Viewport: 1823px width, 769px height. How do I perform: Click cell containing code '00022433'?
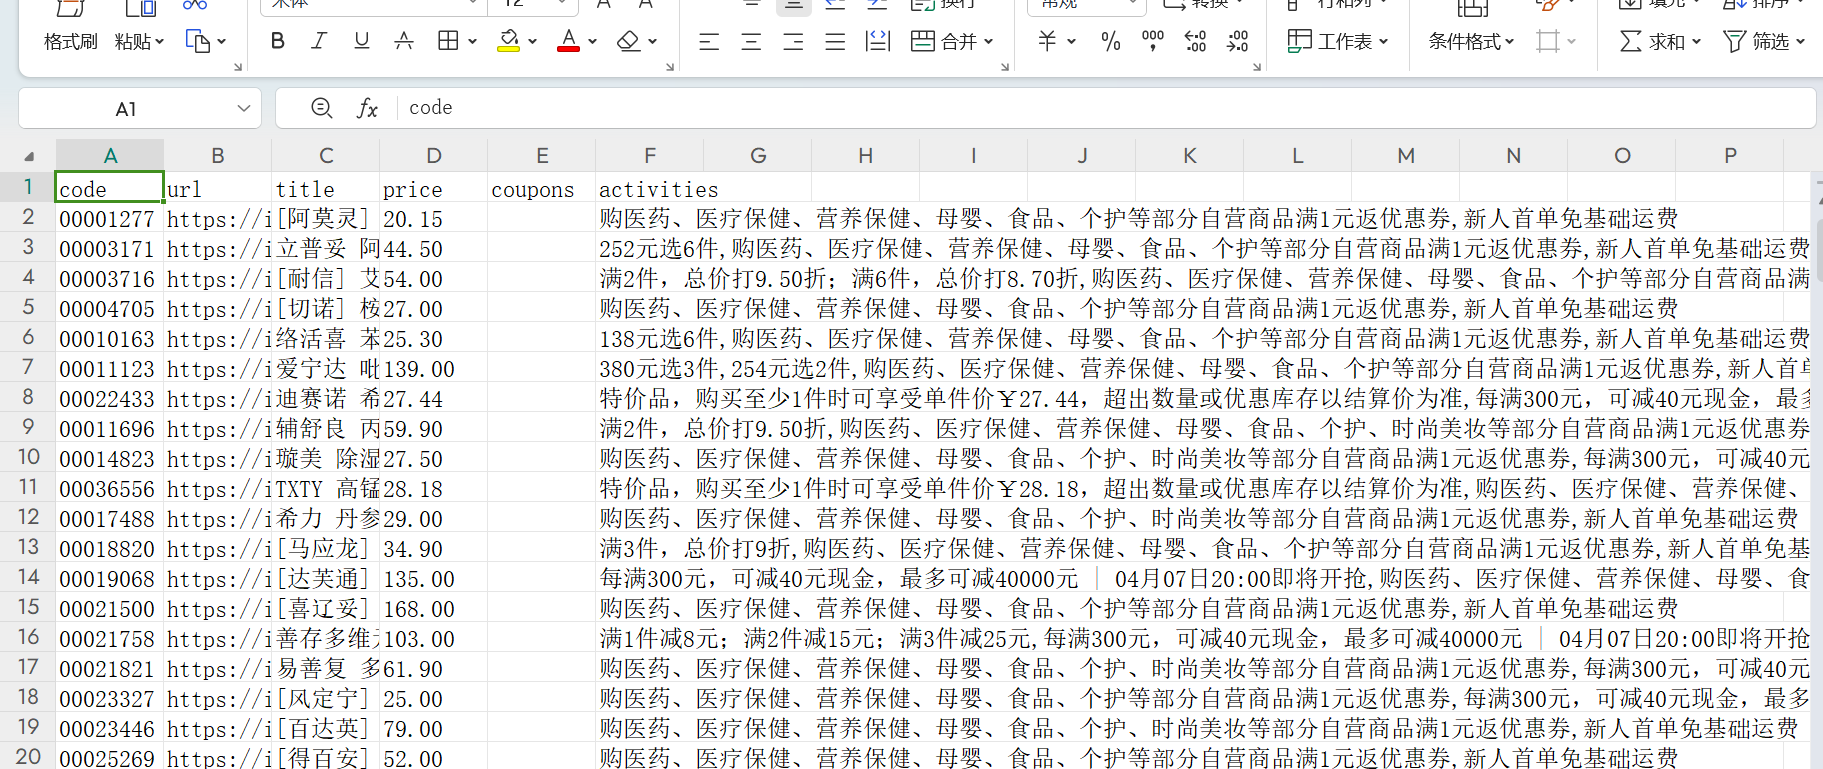tap(109, 399)
